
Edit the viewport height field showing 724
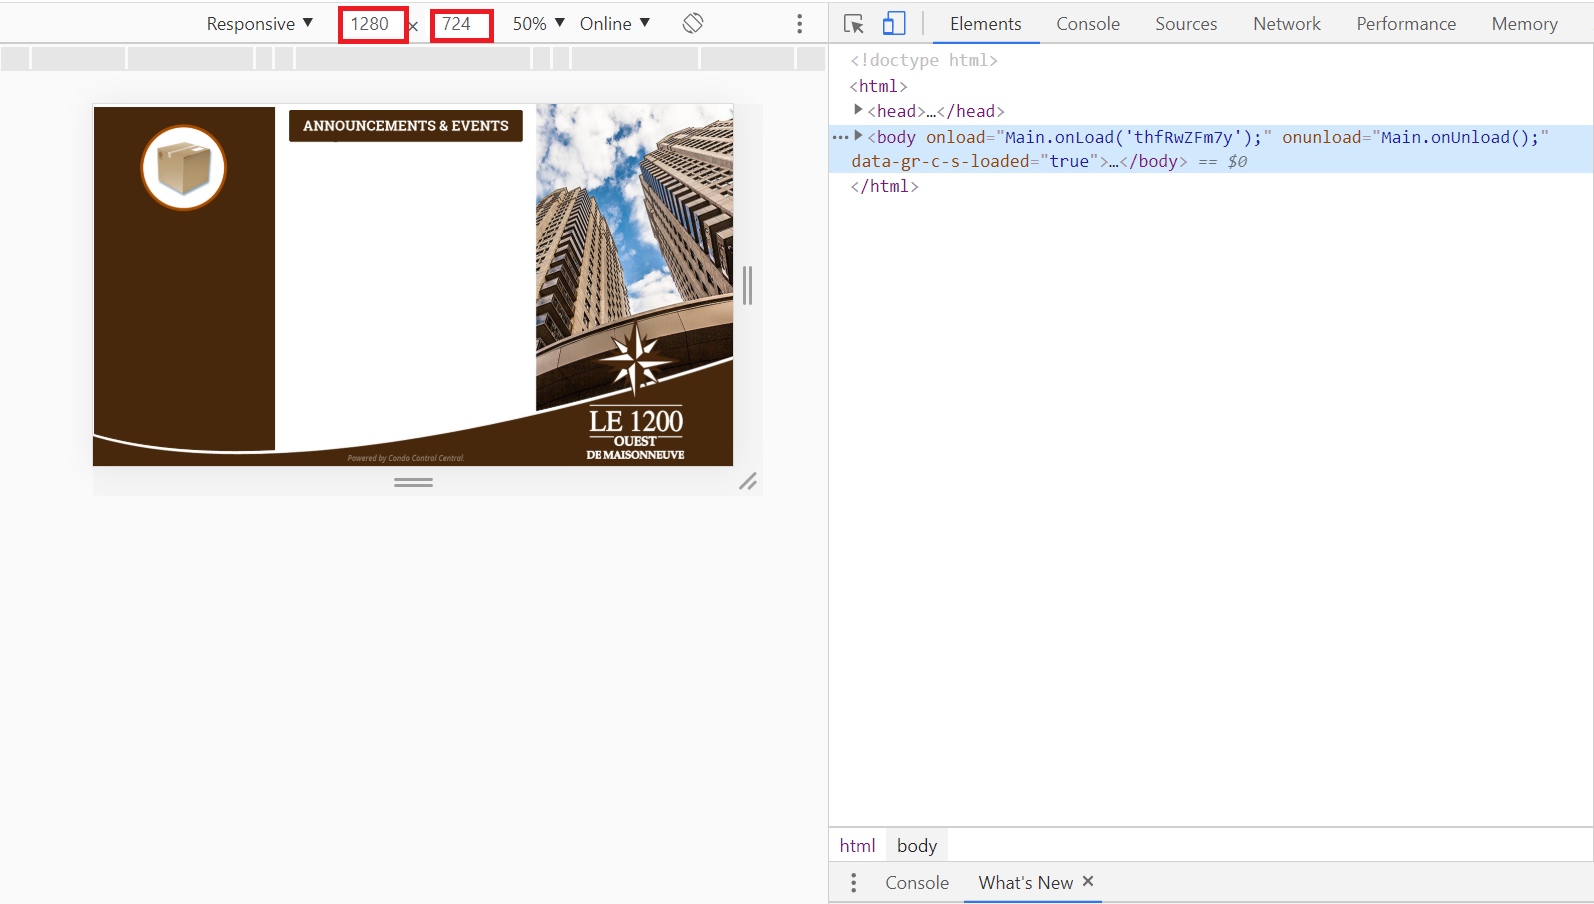(461, 24)
